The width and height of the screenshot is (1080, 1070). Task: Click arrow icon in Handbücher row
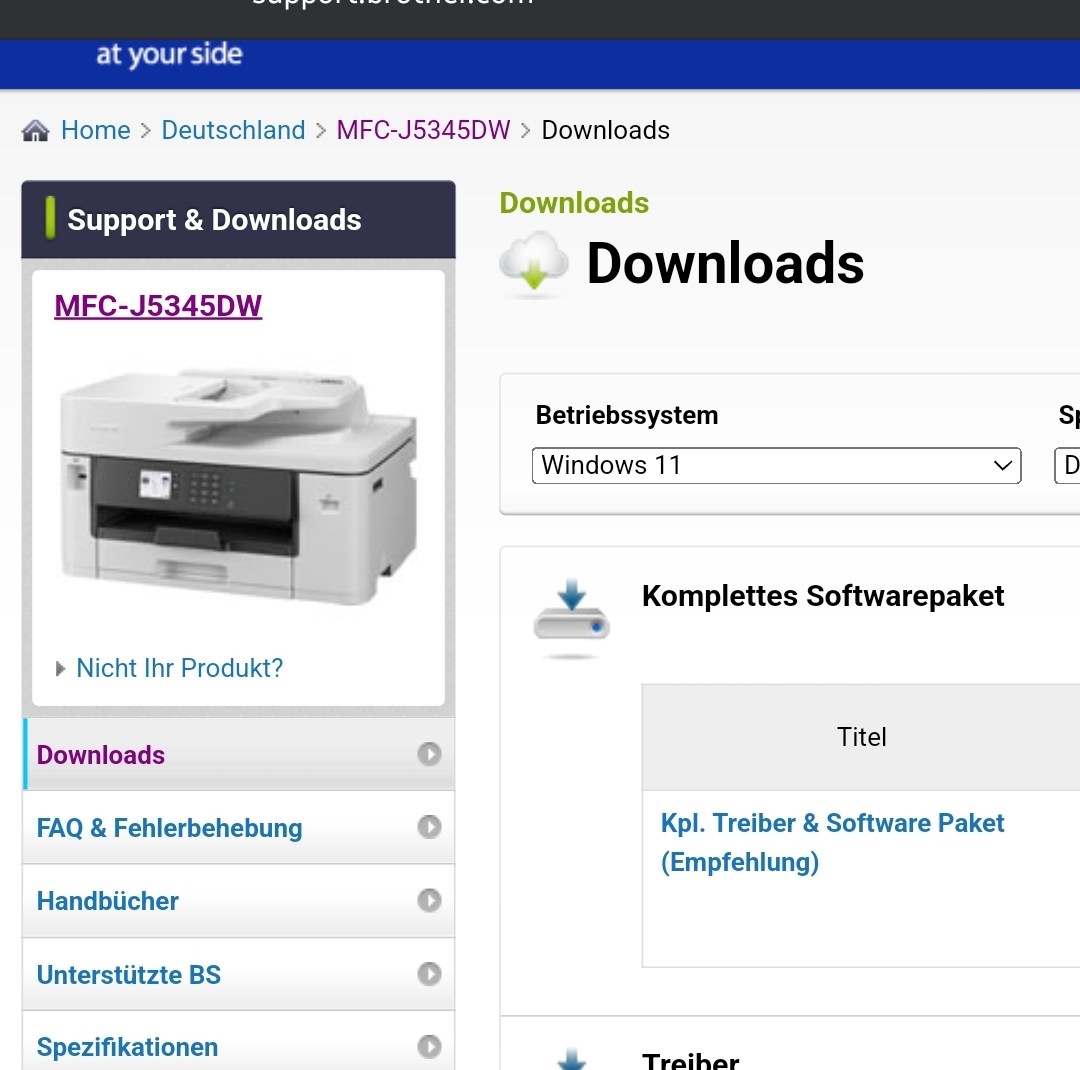(x=429, y=900)
